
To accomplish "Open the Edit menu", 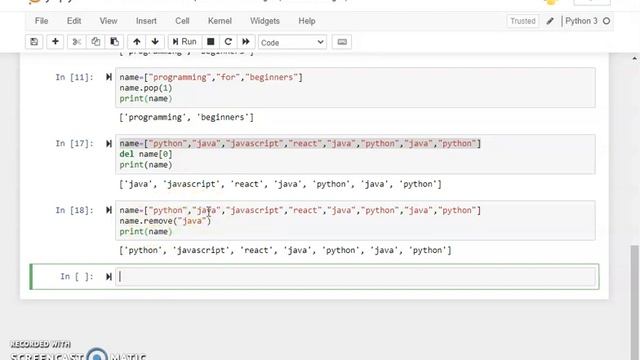I will click(74, 21).
